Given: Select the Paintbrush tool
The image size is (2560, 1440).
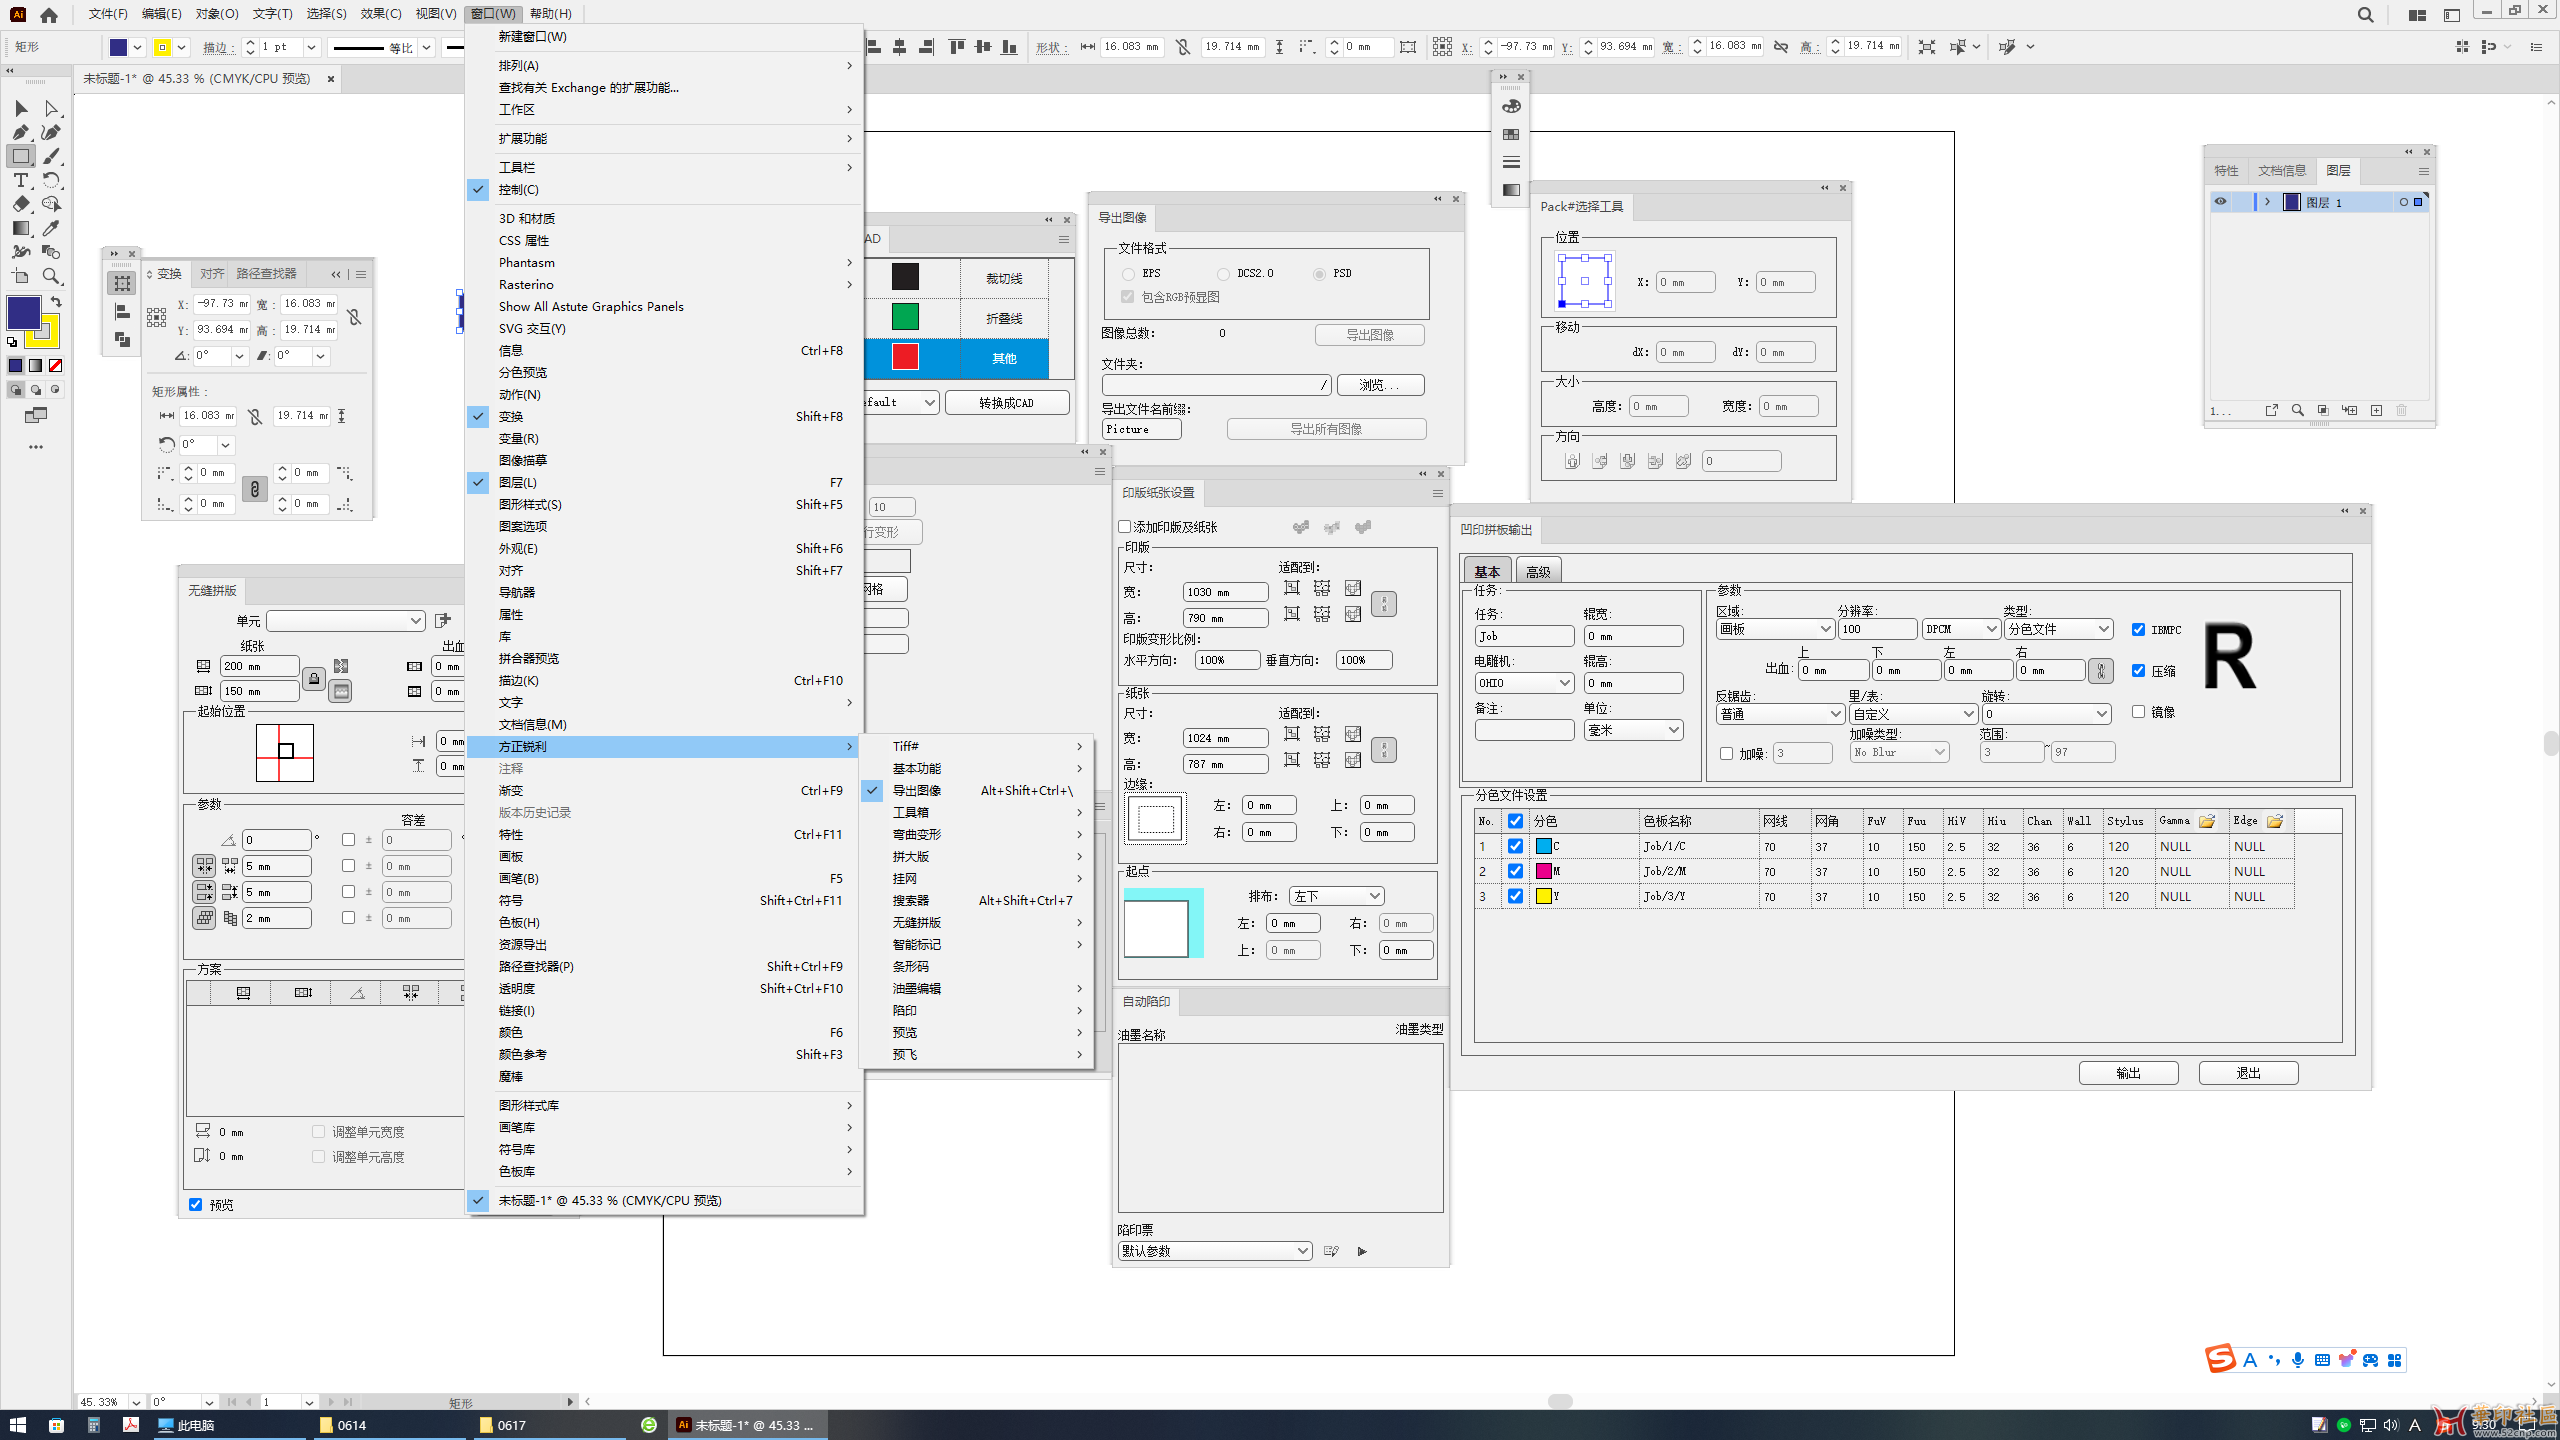Looking at the screenshot, I should 51,156.
